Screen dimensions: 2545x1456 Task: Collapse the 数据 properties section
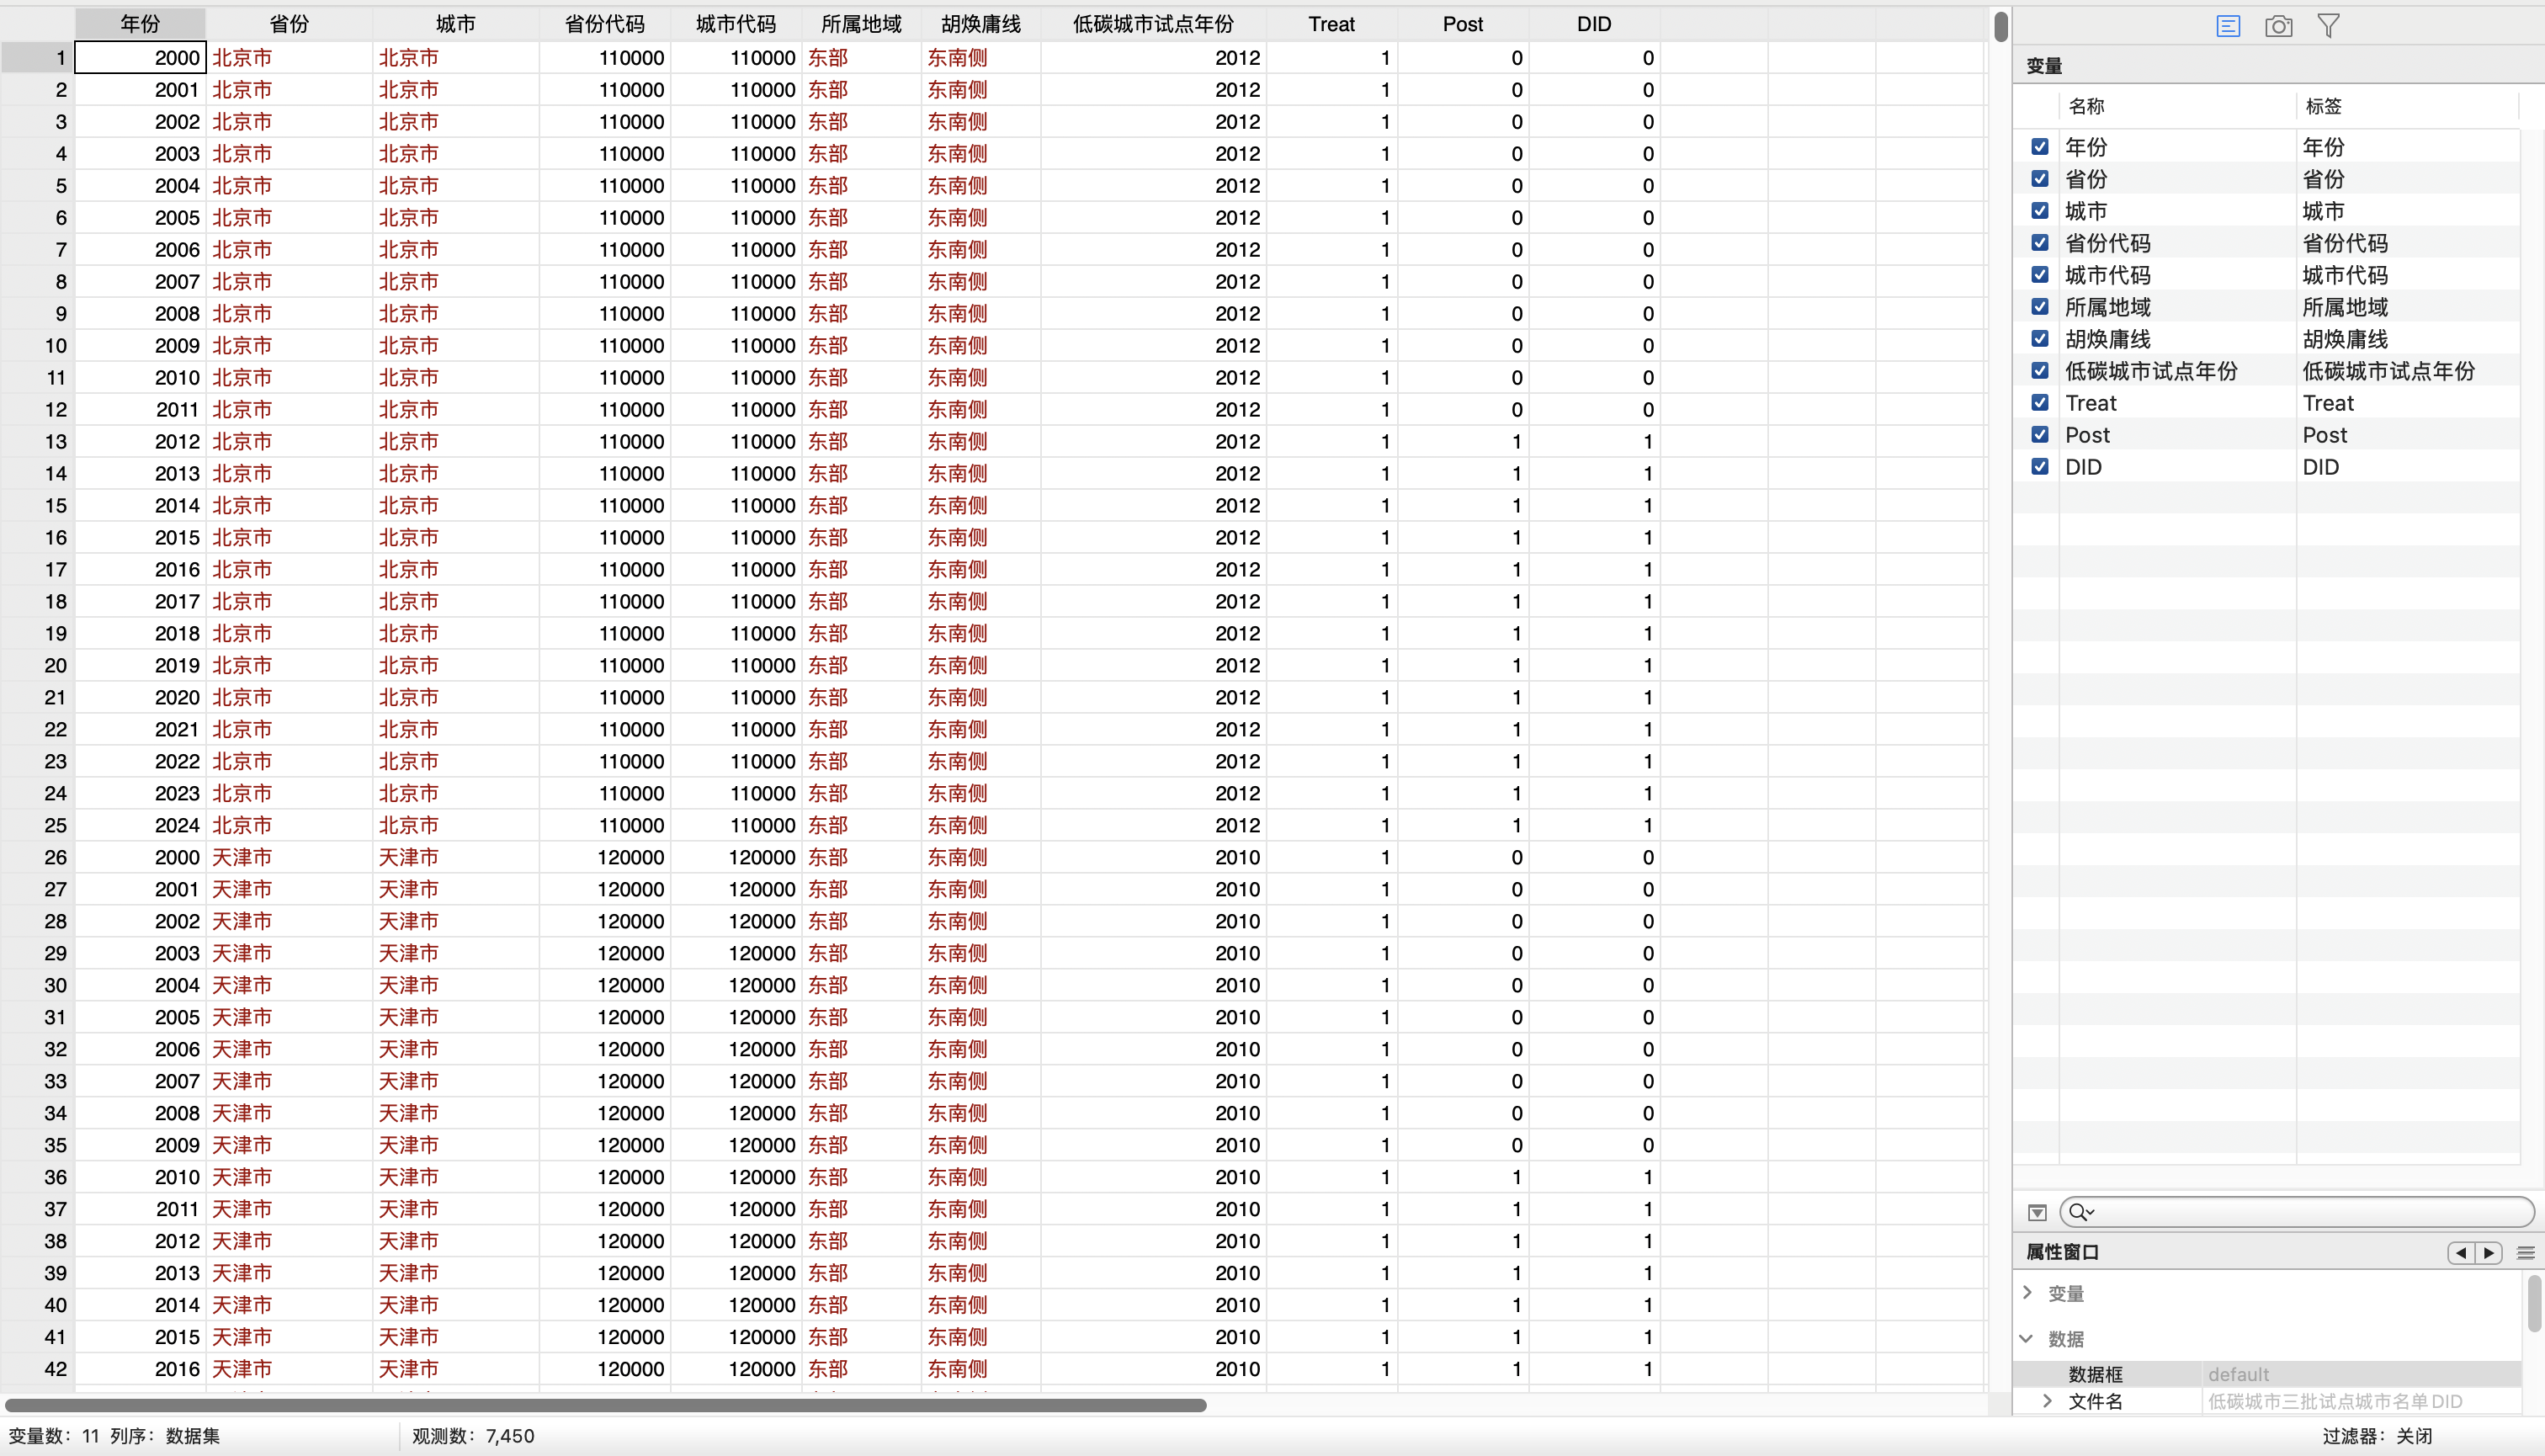2027,1338
